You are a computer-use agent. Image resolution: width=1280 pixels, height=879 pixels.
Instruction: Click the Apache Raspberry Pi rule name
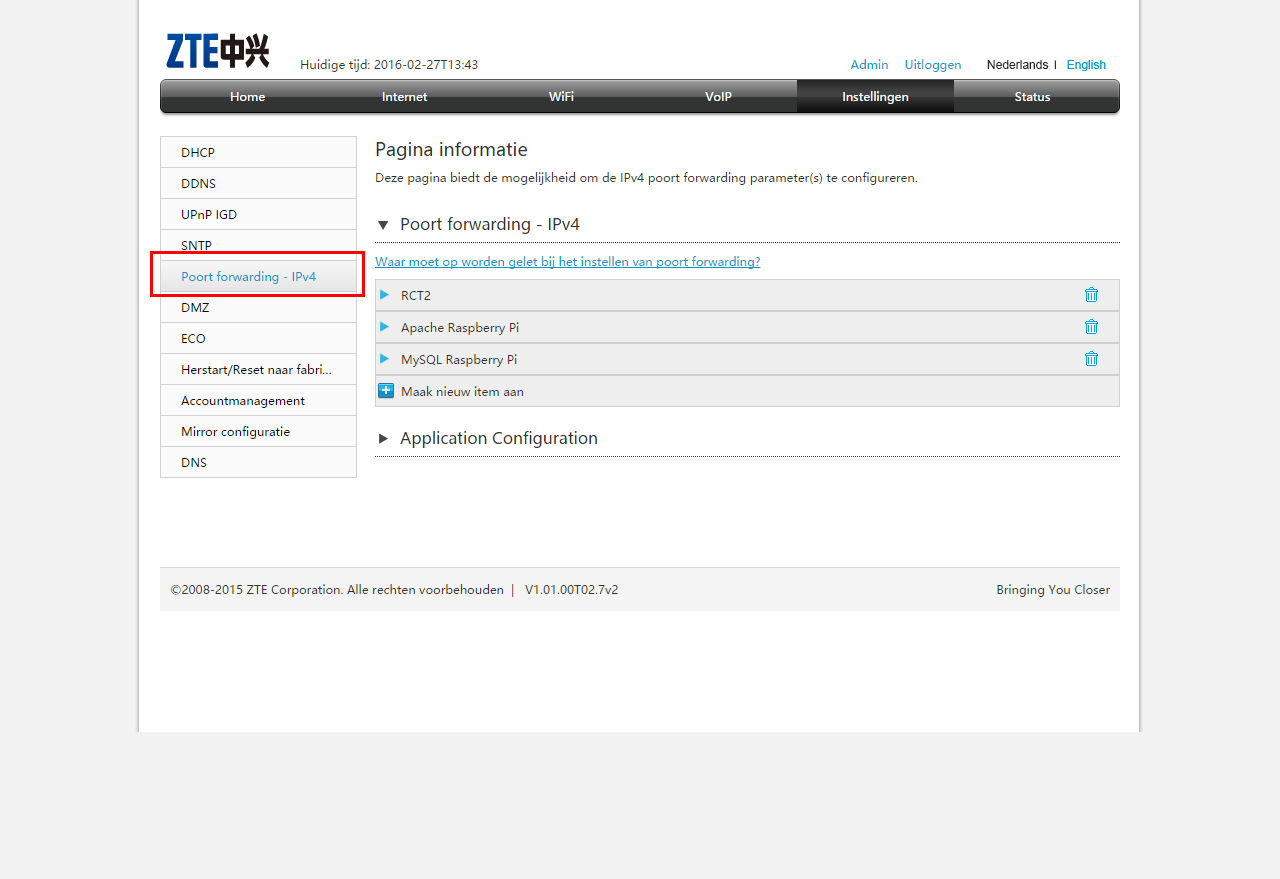coord(460,327)
